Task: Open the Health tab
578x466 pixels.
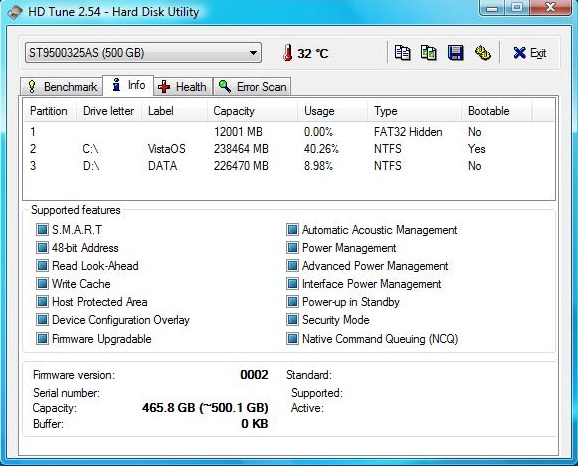Action: (x=183, y=87)
